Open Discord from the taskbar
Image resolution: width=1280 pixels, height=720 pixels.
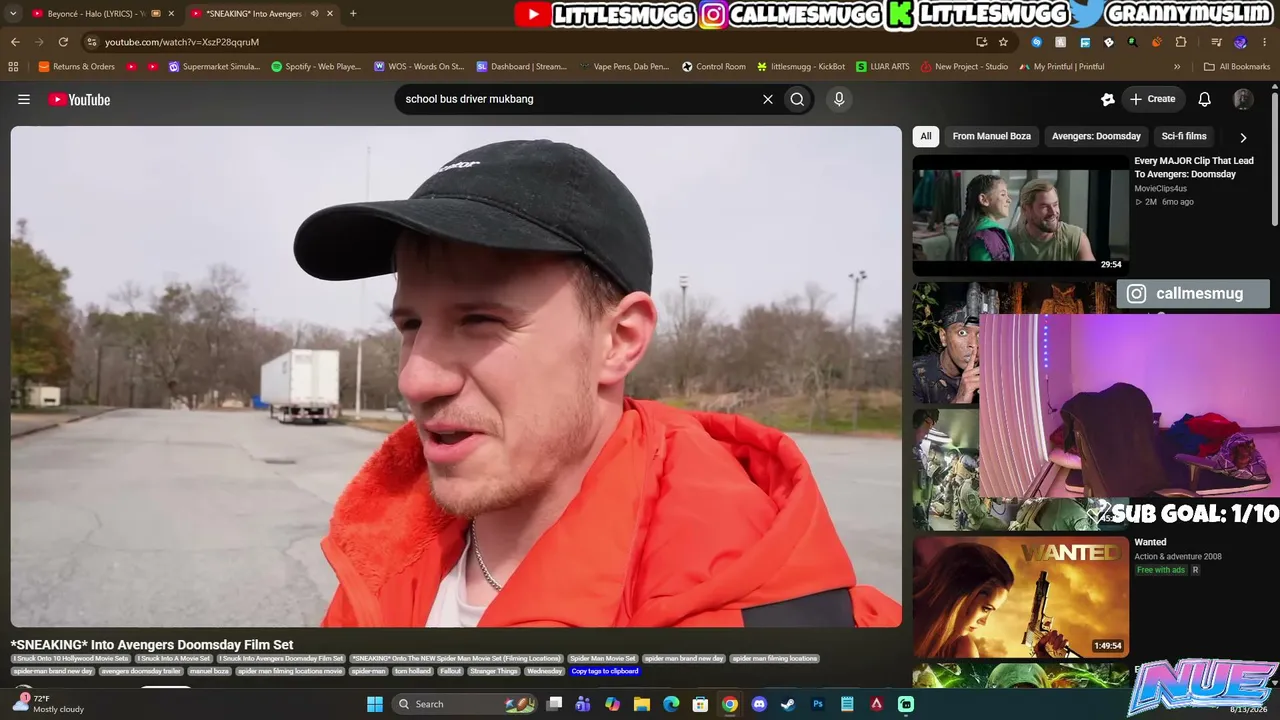759,704
